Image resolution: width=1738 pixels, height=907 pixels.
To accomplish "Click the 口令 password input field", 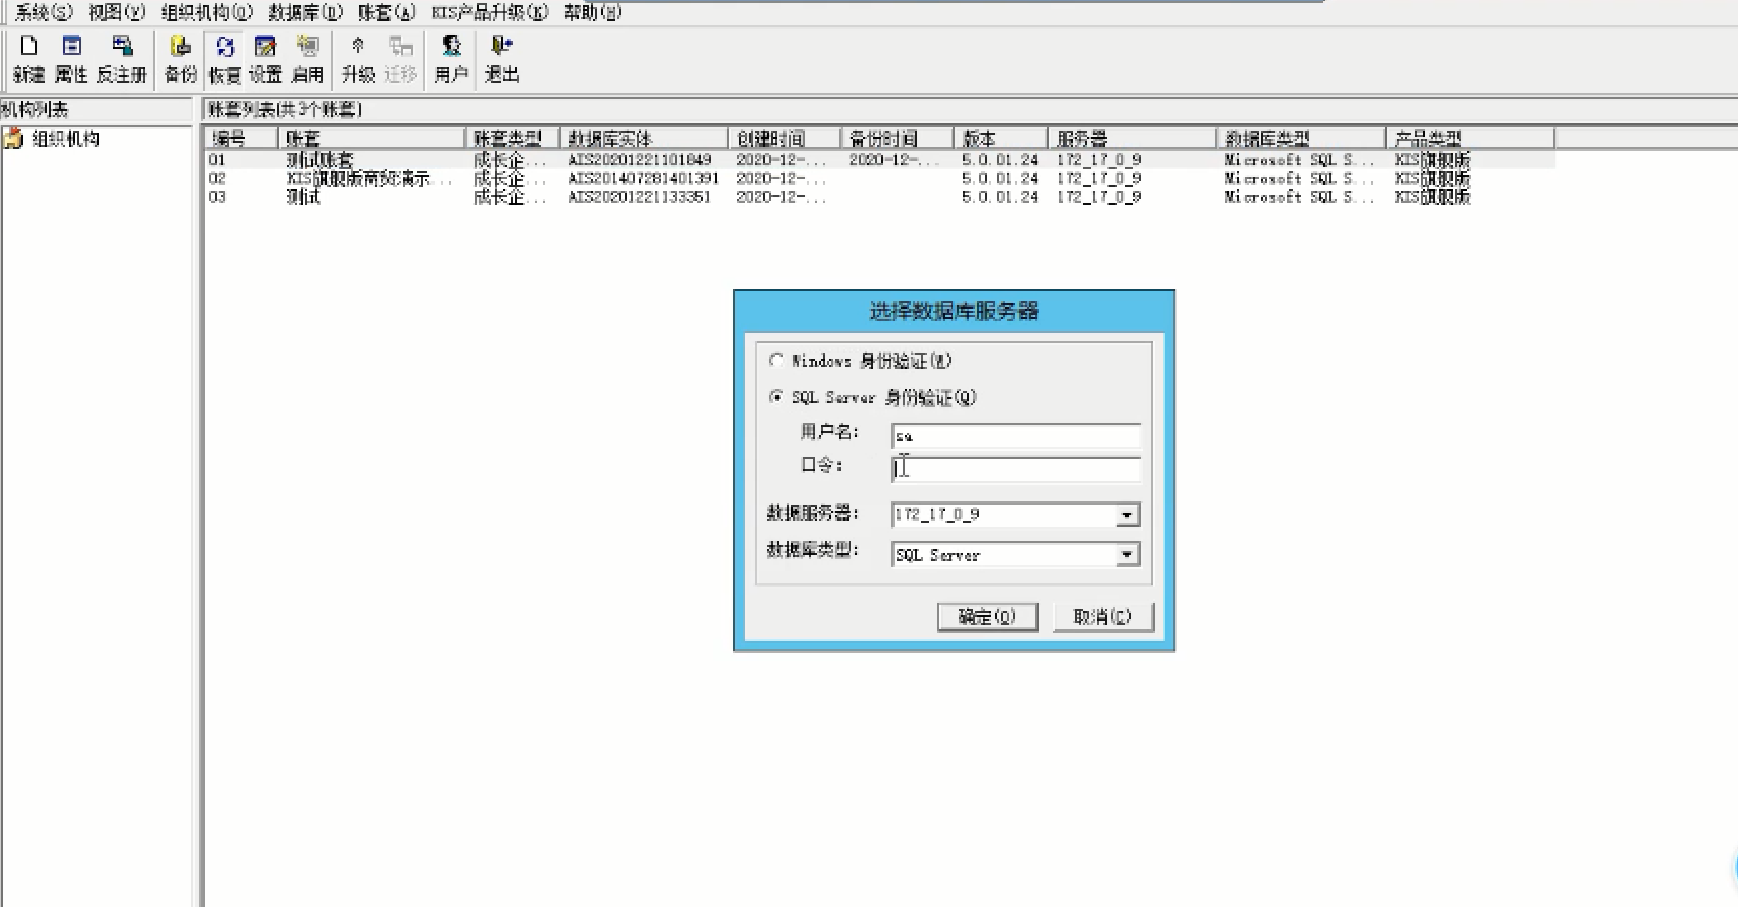I will click(1015, 469).
